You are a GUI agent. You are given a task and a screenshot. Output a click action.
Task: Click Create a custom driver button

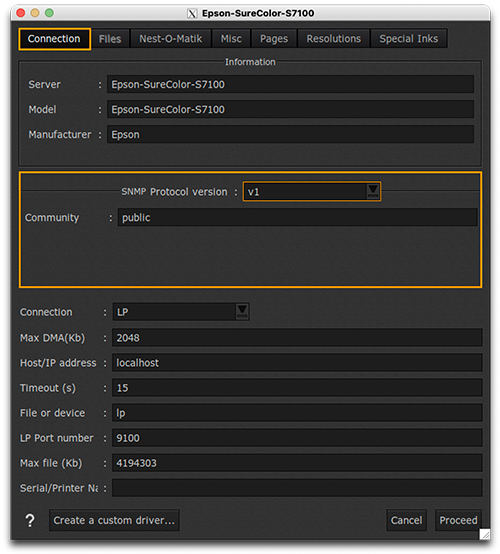(114, 520)
